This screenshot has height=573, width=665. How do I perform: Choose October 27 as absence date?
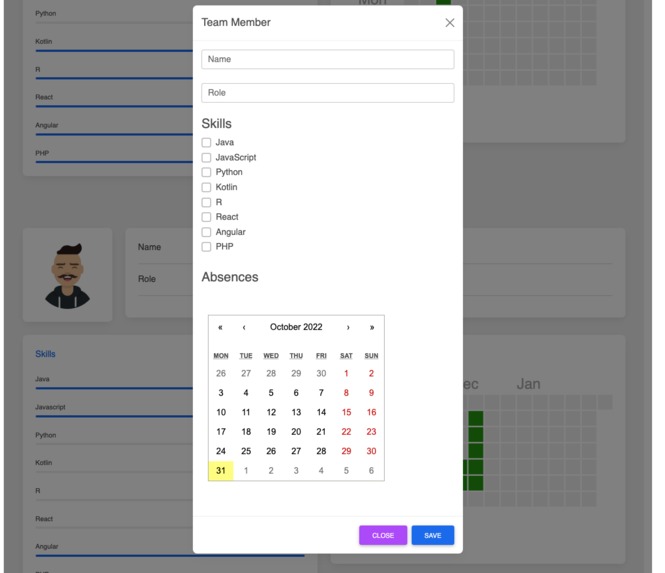point(296,451)
